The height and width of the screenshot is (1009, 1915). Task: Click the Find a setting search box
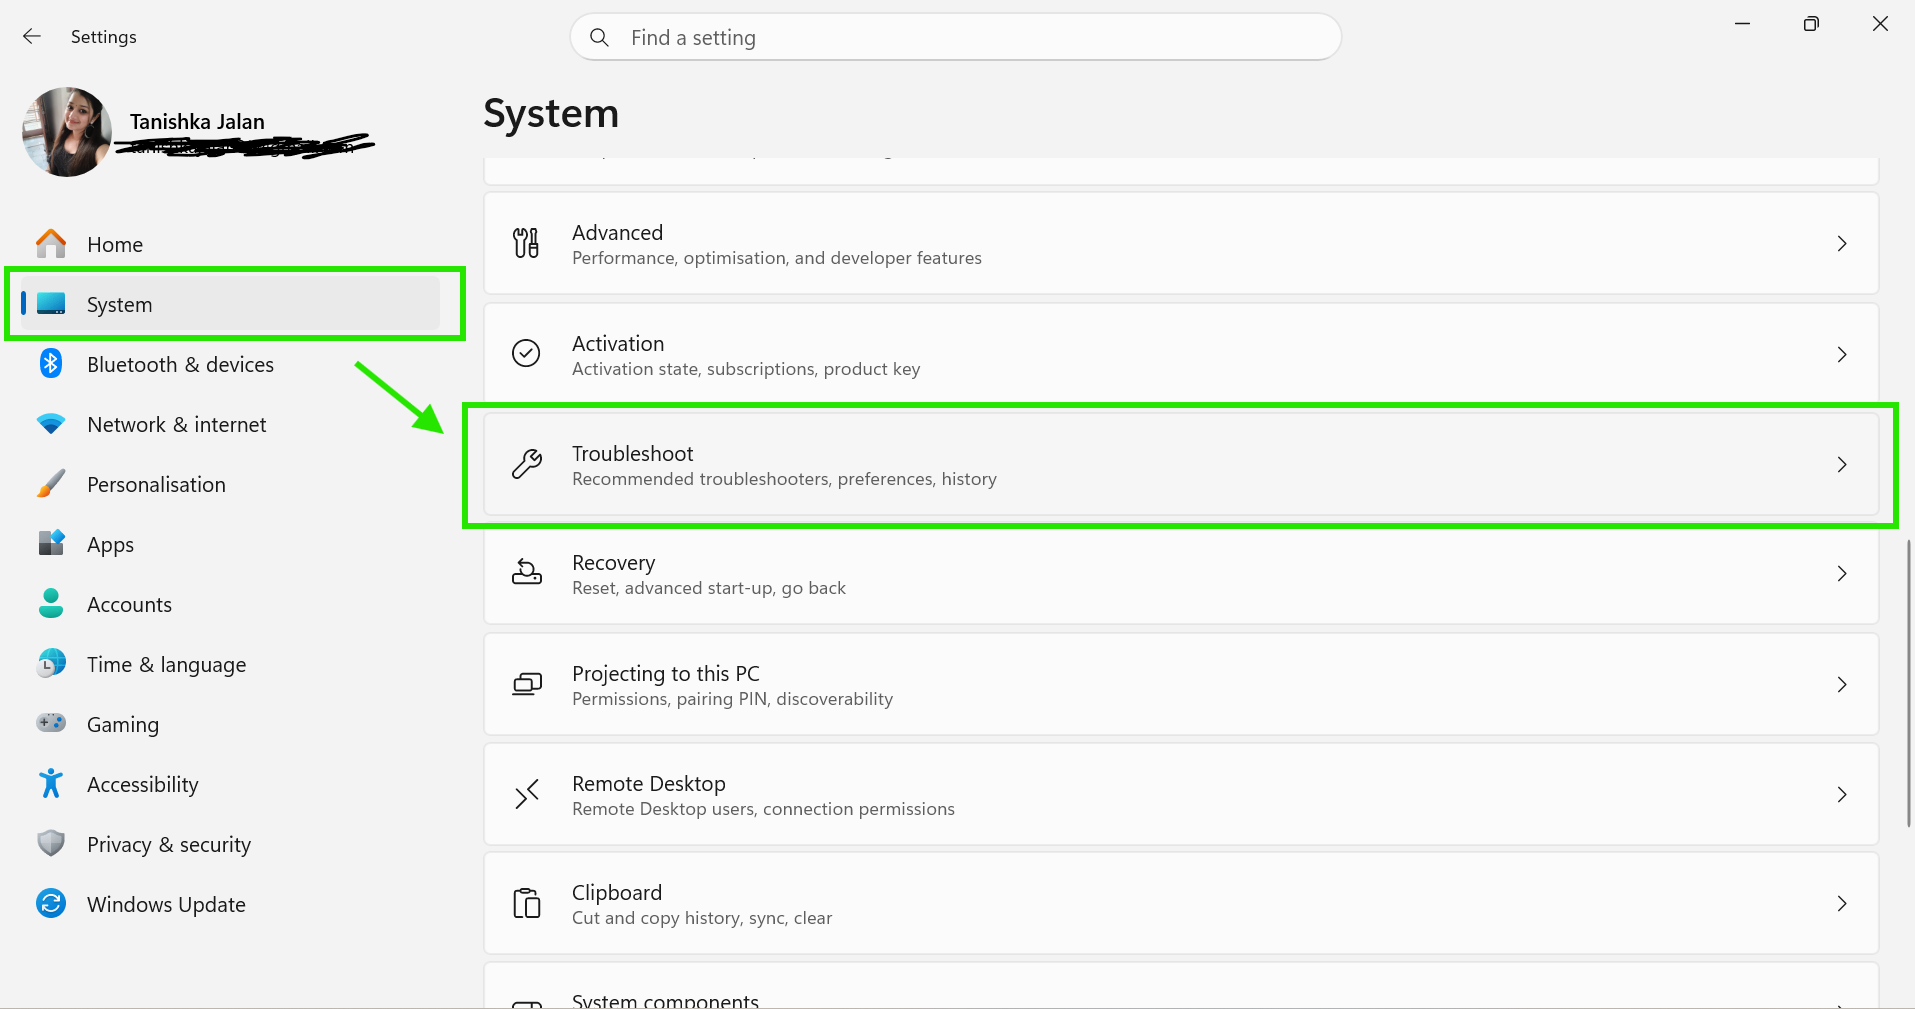coord(955,37)
